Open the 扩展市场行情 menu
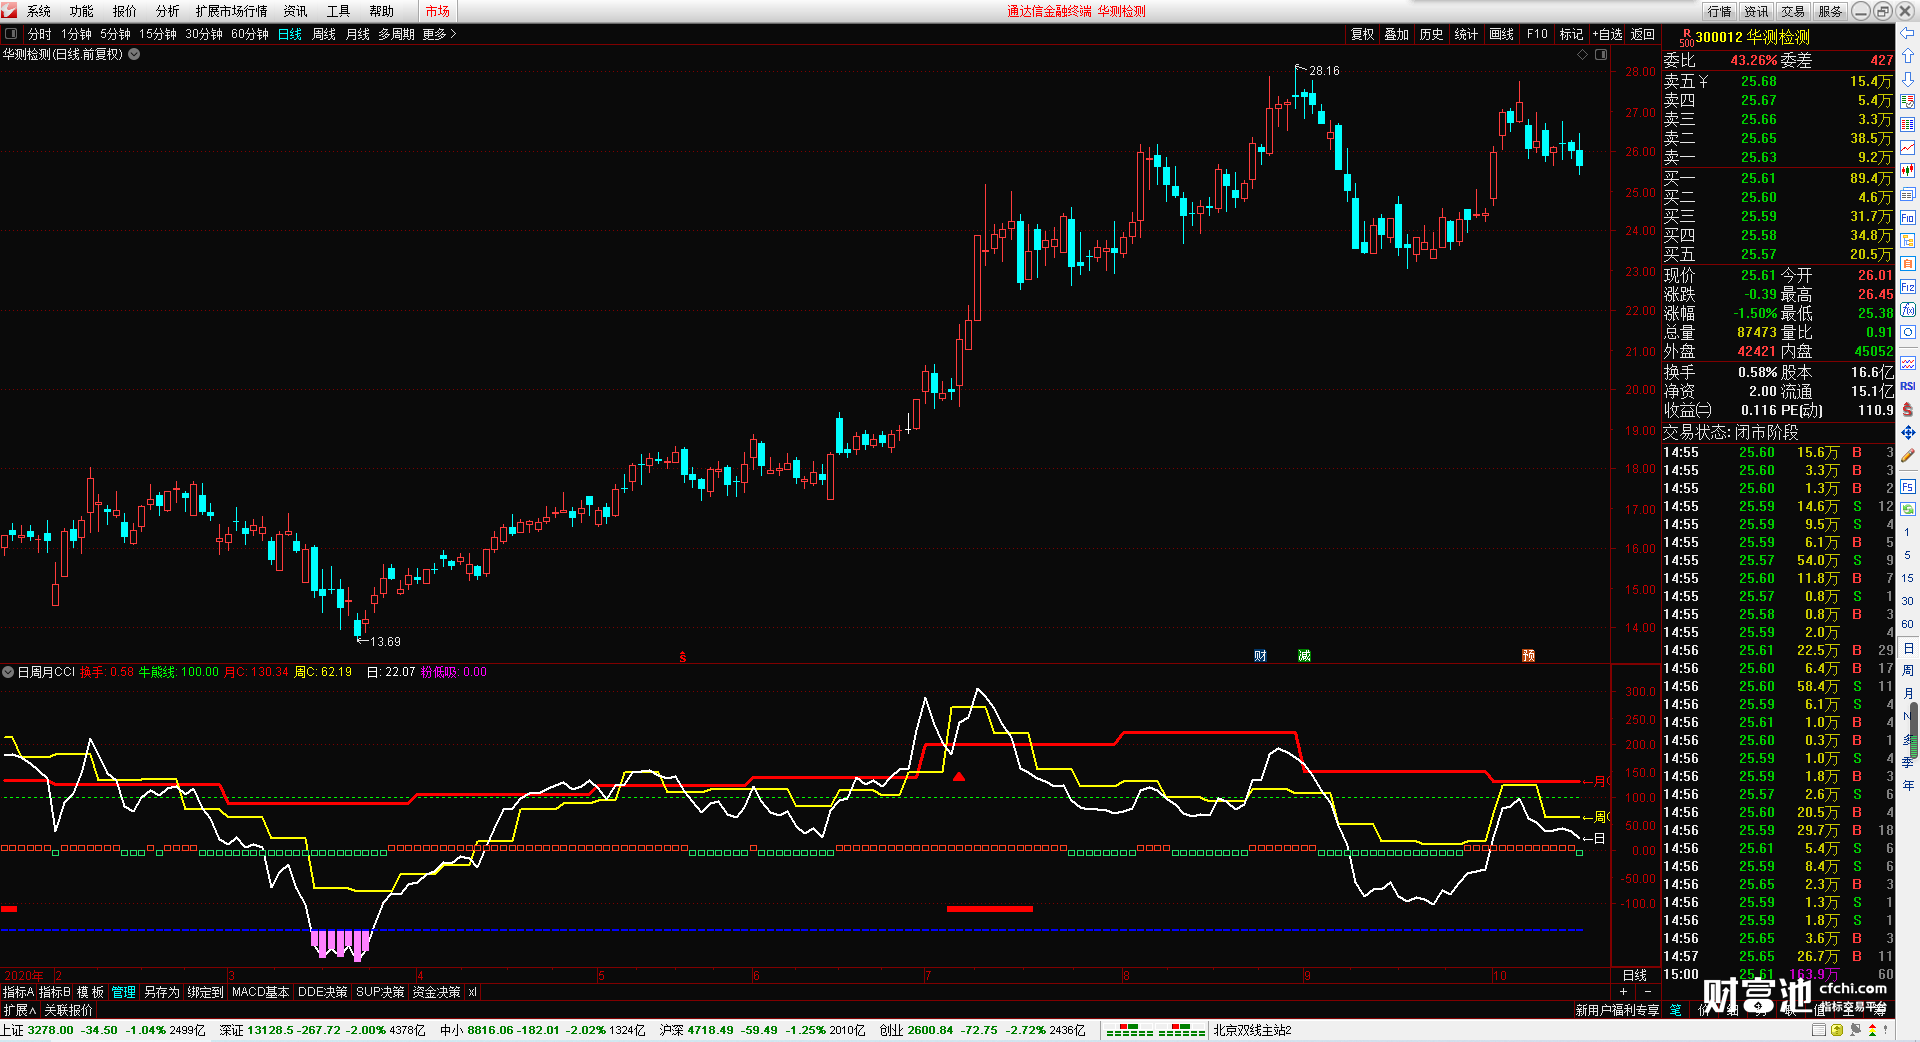This screenshot has width=1920, height=1042. click(231, 11)
